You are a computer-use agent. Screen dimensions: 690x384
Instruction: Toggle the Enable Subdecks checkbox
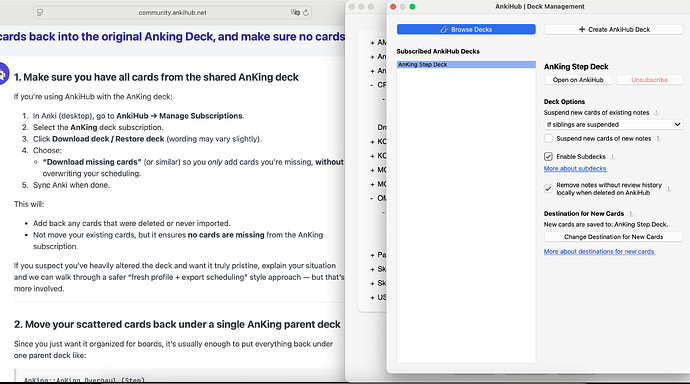point(548,156)
